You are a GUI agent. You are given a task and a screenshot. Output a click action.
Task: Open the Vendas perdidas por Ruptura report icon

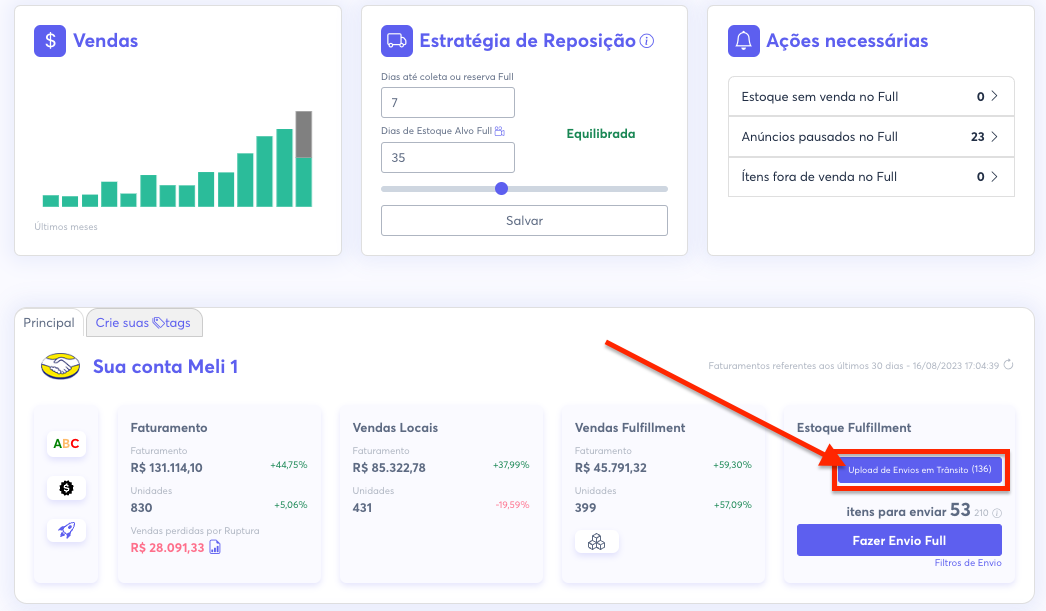[215, 548]
